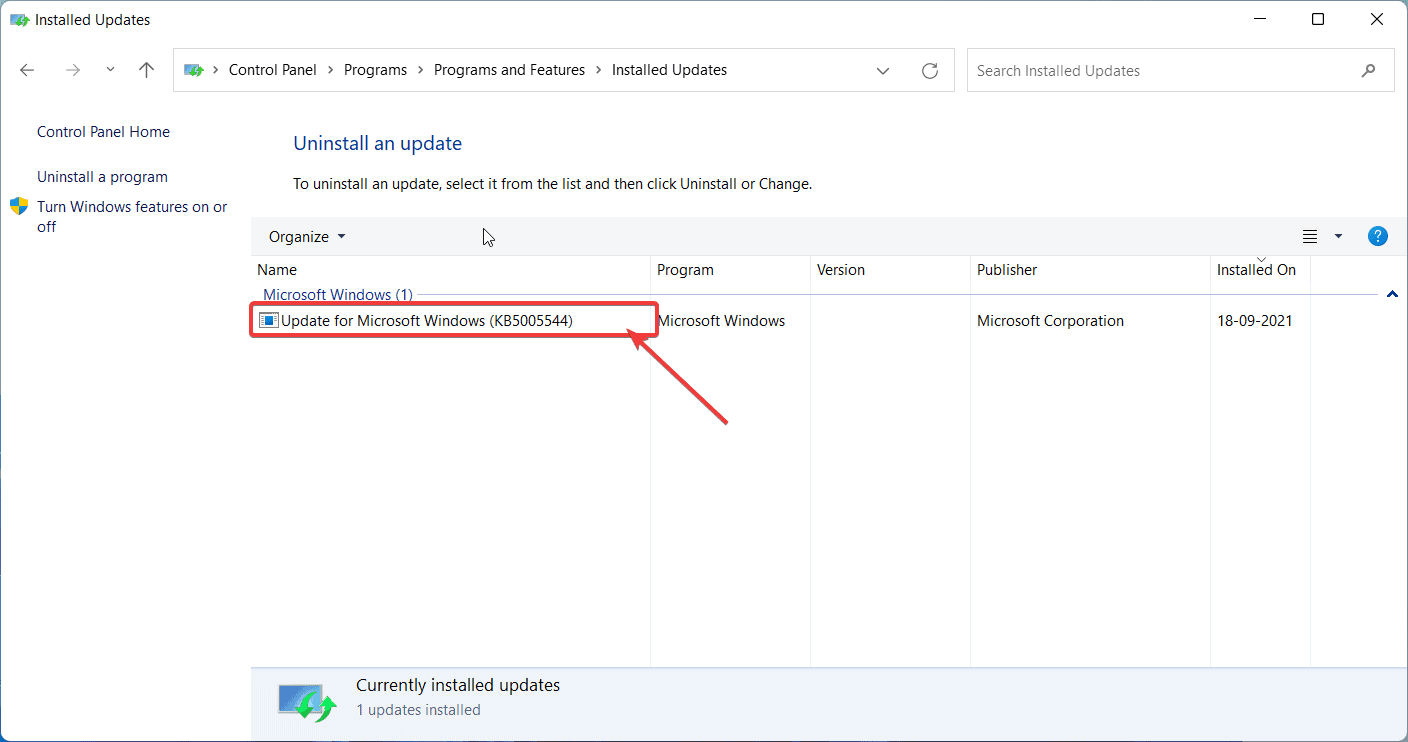The width and height of the screenshot is (1408, 742).
Task: Click Installed Updates breadcrumb segment
Action: tap(669, 70)
